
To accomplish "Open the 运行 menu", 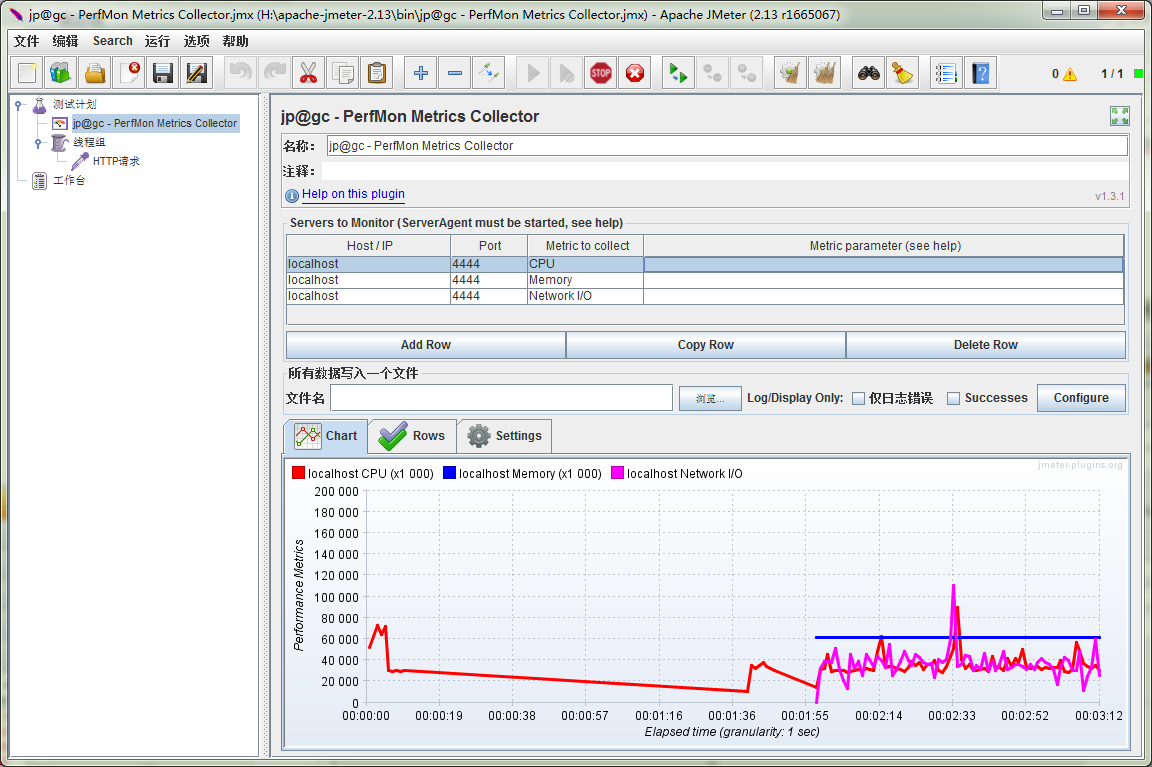I will tap(157, 41).
